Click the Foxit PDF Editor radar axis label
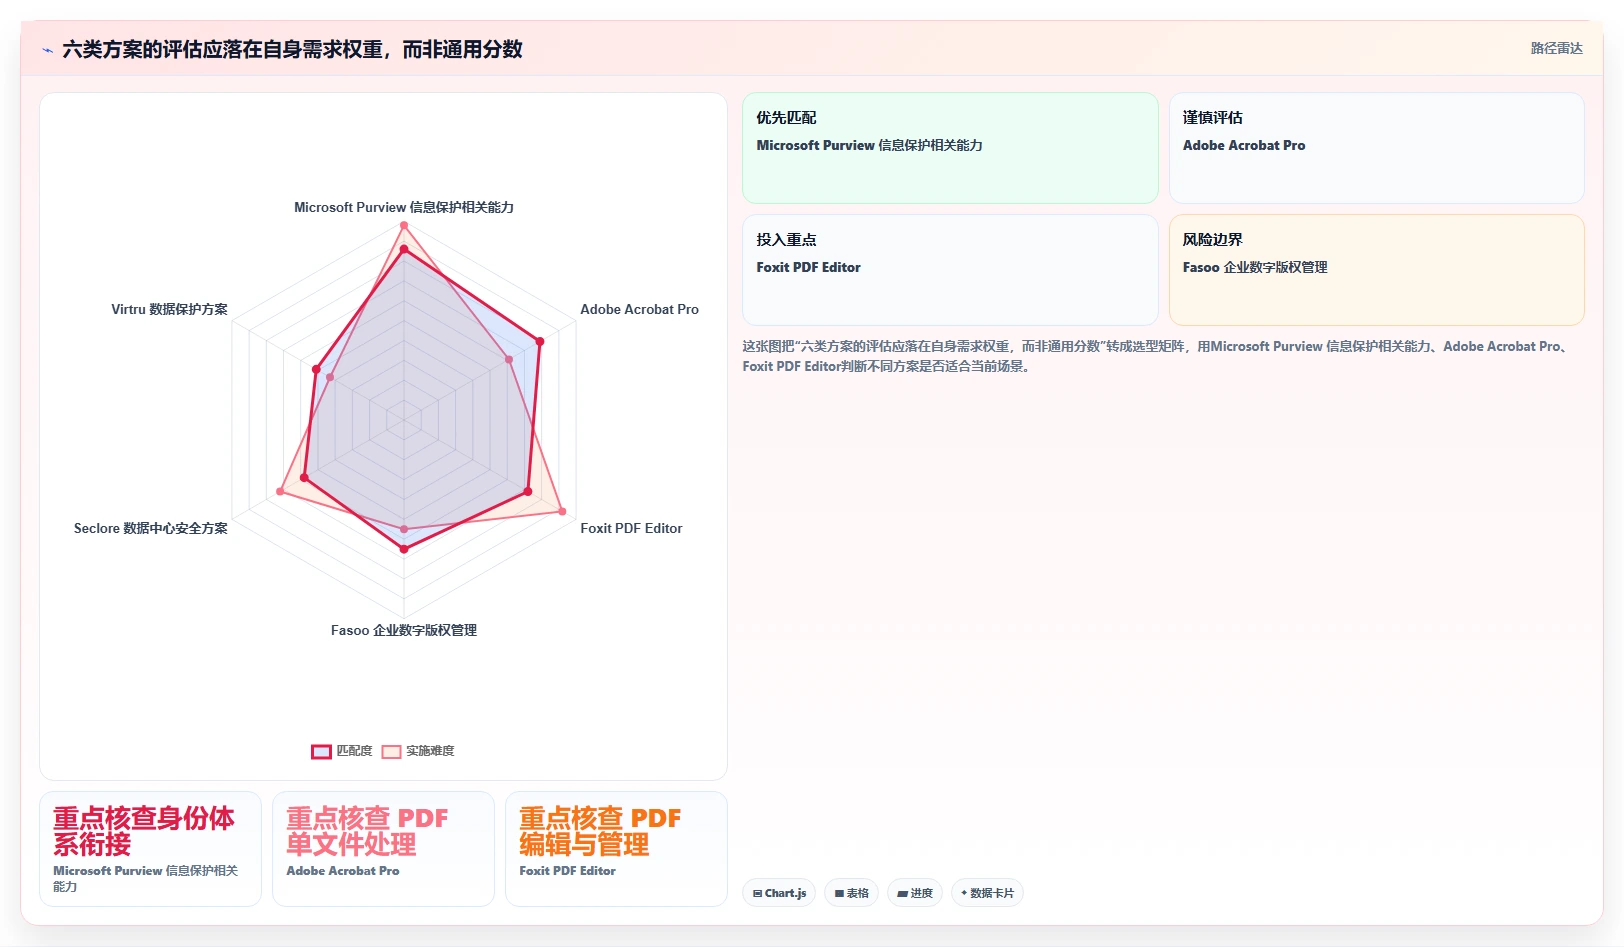 click(x=631, y=528)
